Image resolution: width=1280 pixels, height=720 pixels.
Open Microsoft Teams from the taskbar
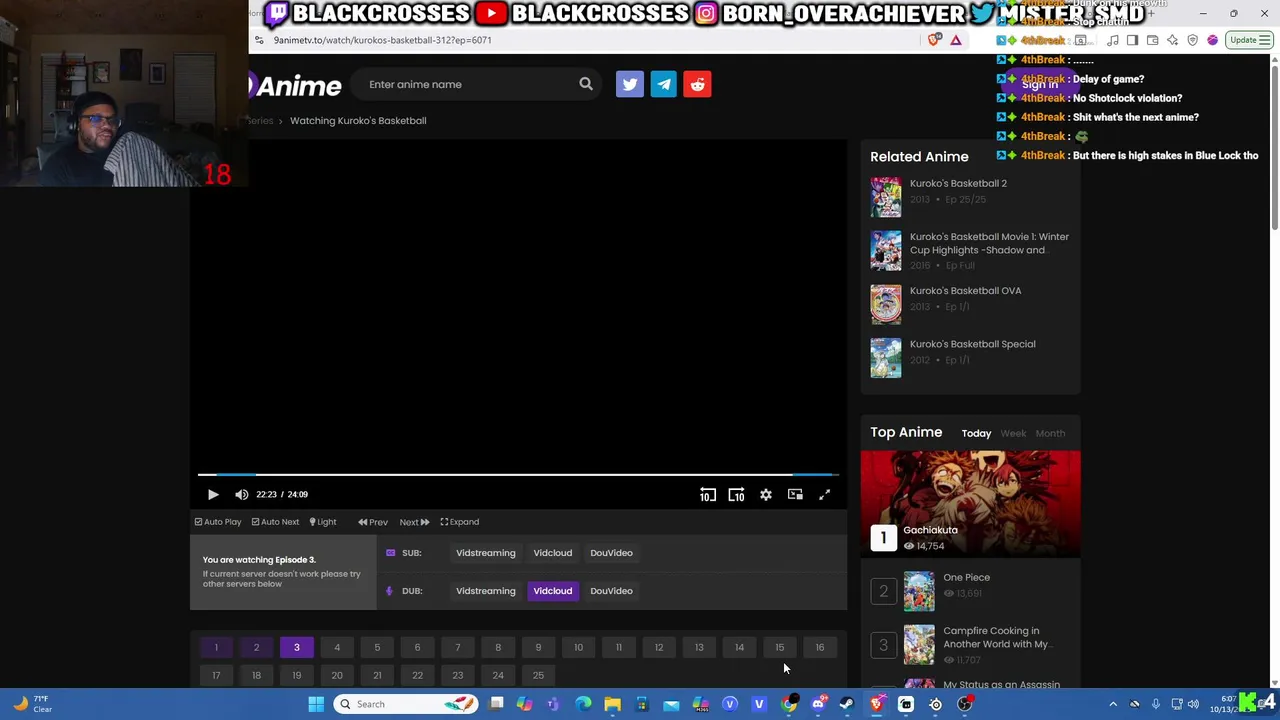click(553, 704)
